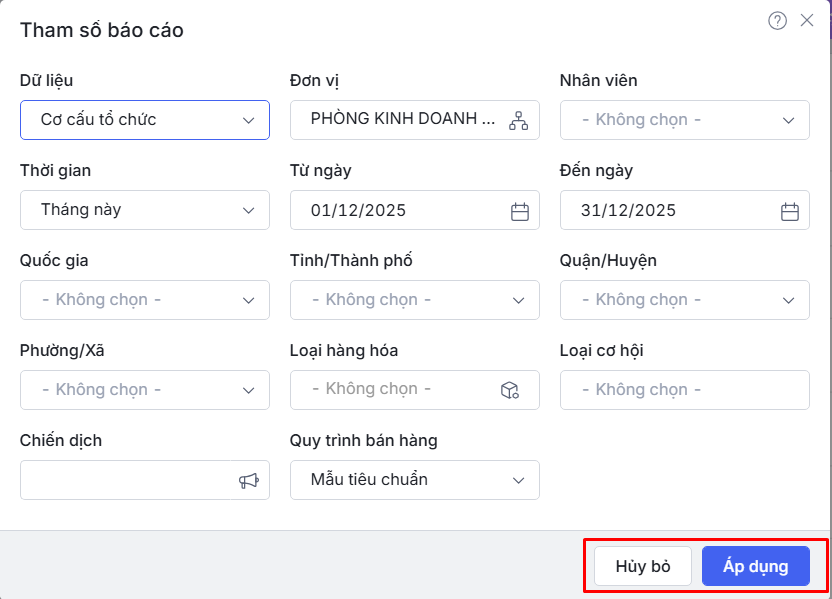Click the Từ ngày date text 01/12/2025

point(358,211)
